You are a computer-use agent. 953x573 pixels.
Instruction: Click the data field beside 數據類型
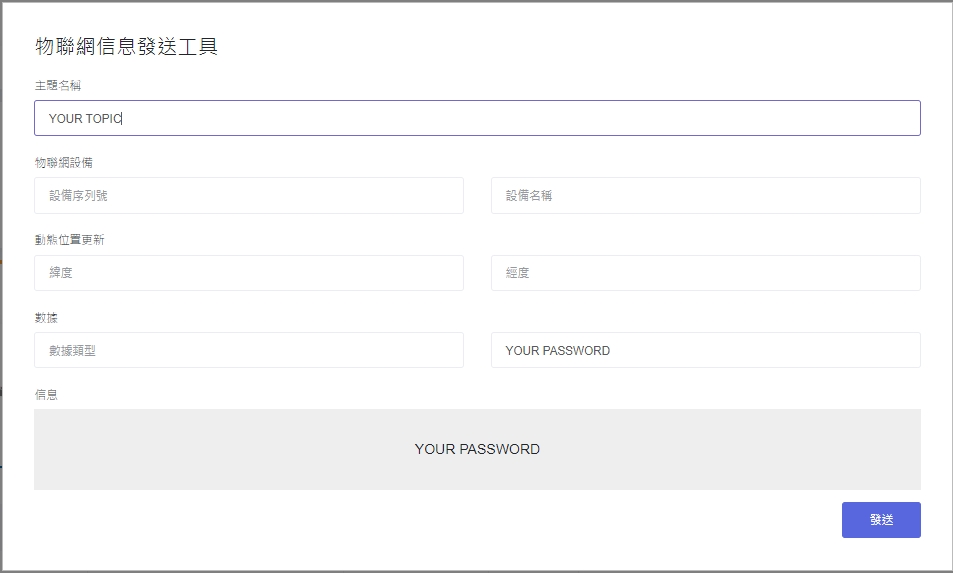point(705,350)
